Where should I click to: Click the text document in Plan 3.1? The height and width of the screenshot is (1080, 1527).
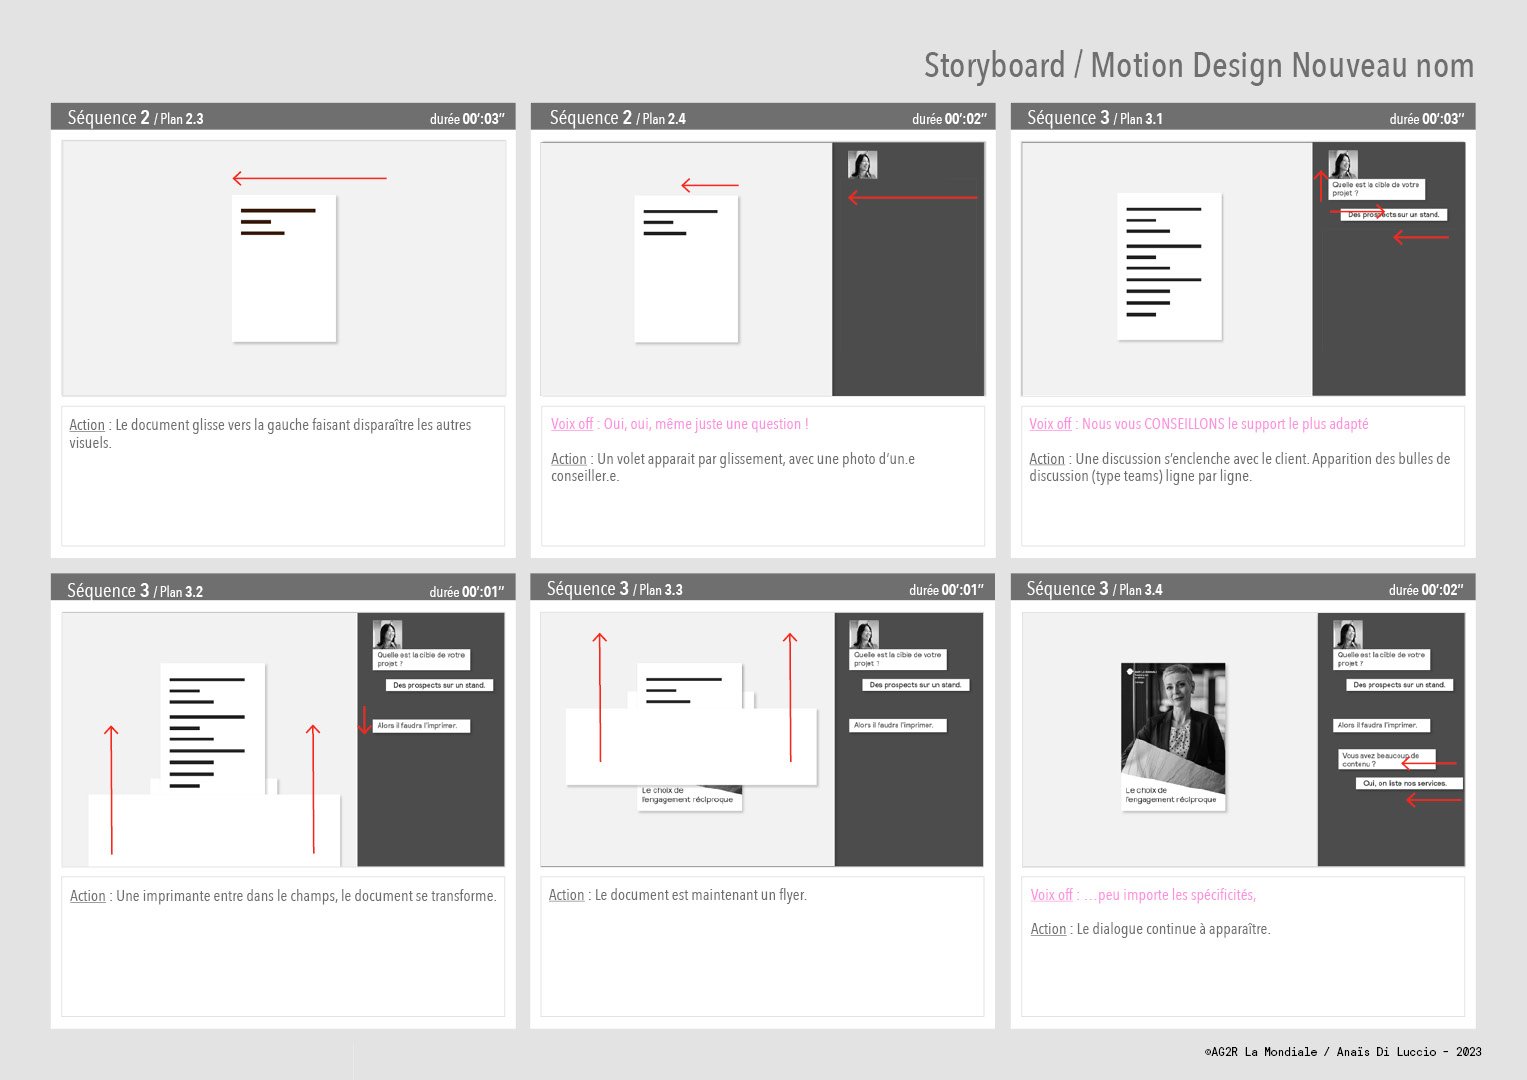point(1169,266)
